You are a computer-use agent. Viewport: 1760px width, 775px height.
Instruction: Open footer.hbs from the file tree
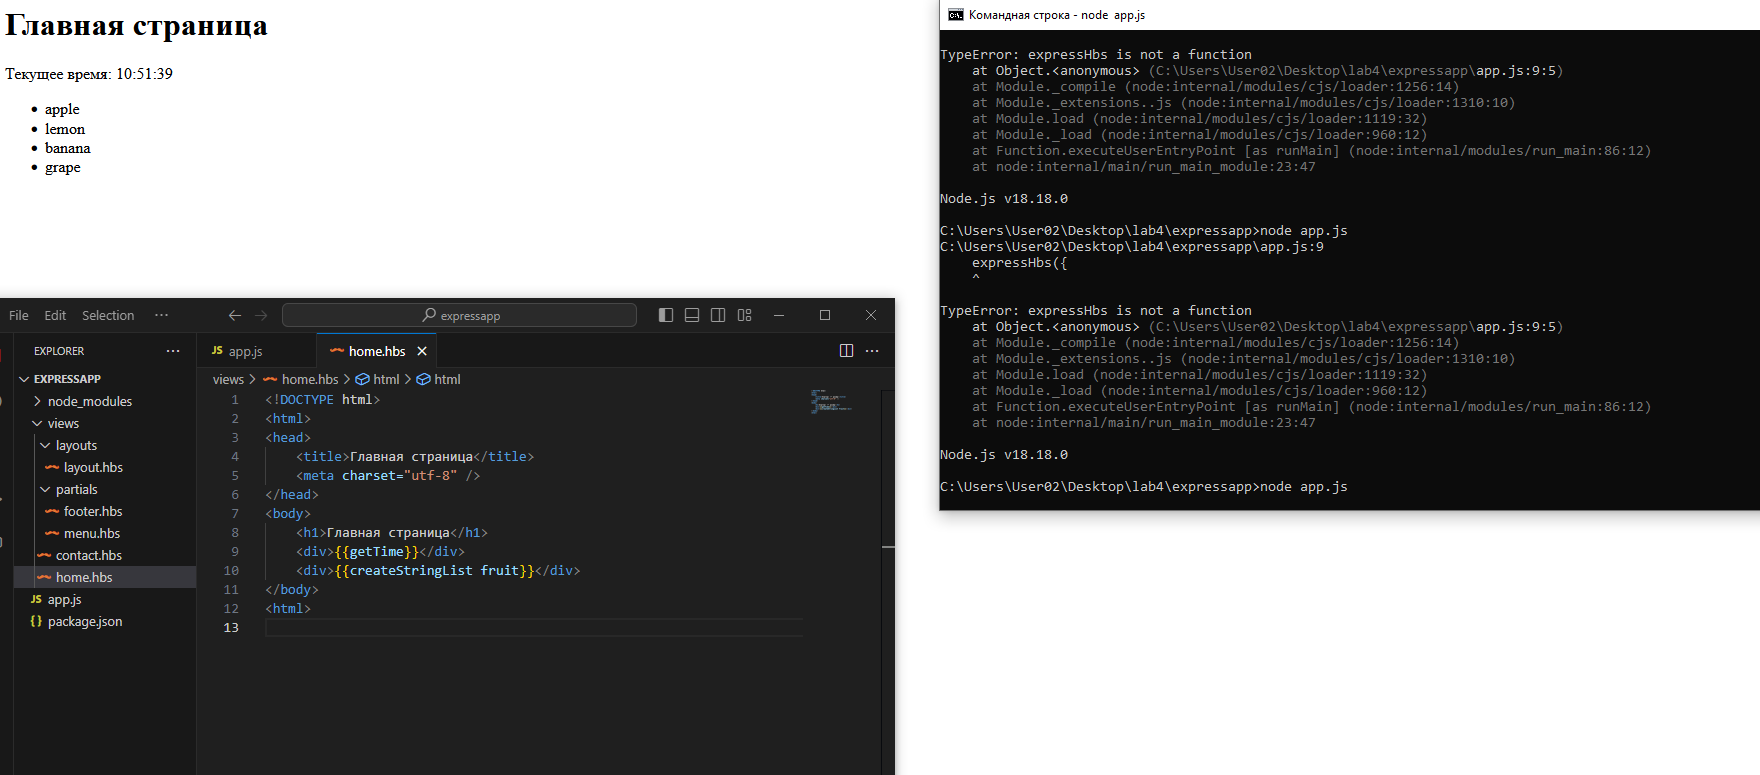93,511
